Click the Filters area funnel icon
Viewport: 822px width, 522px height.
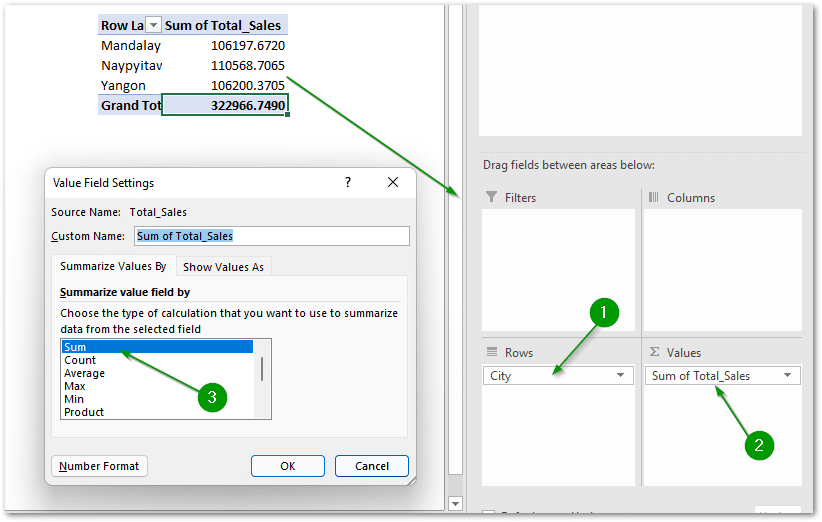[491, 198]
